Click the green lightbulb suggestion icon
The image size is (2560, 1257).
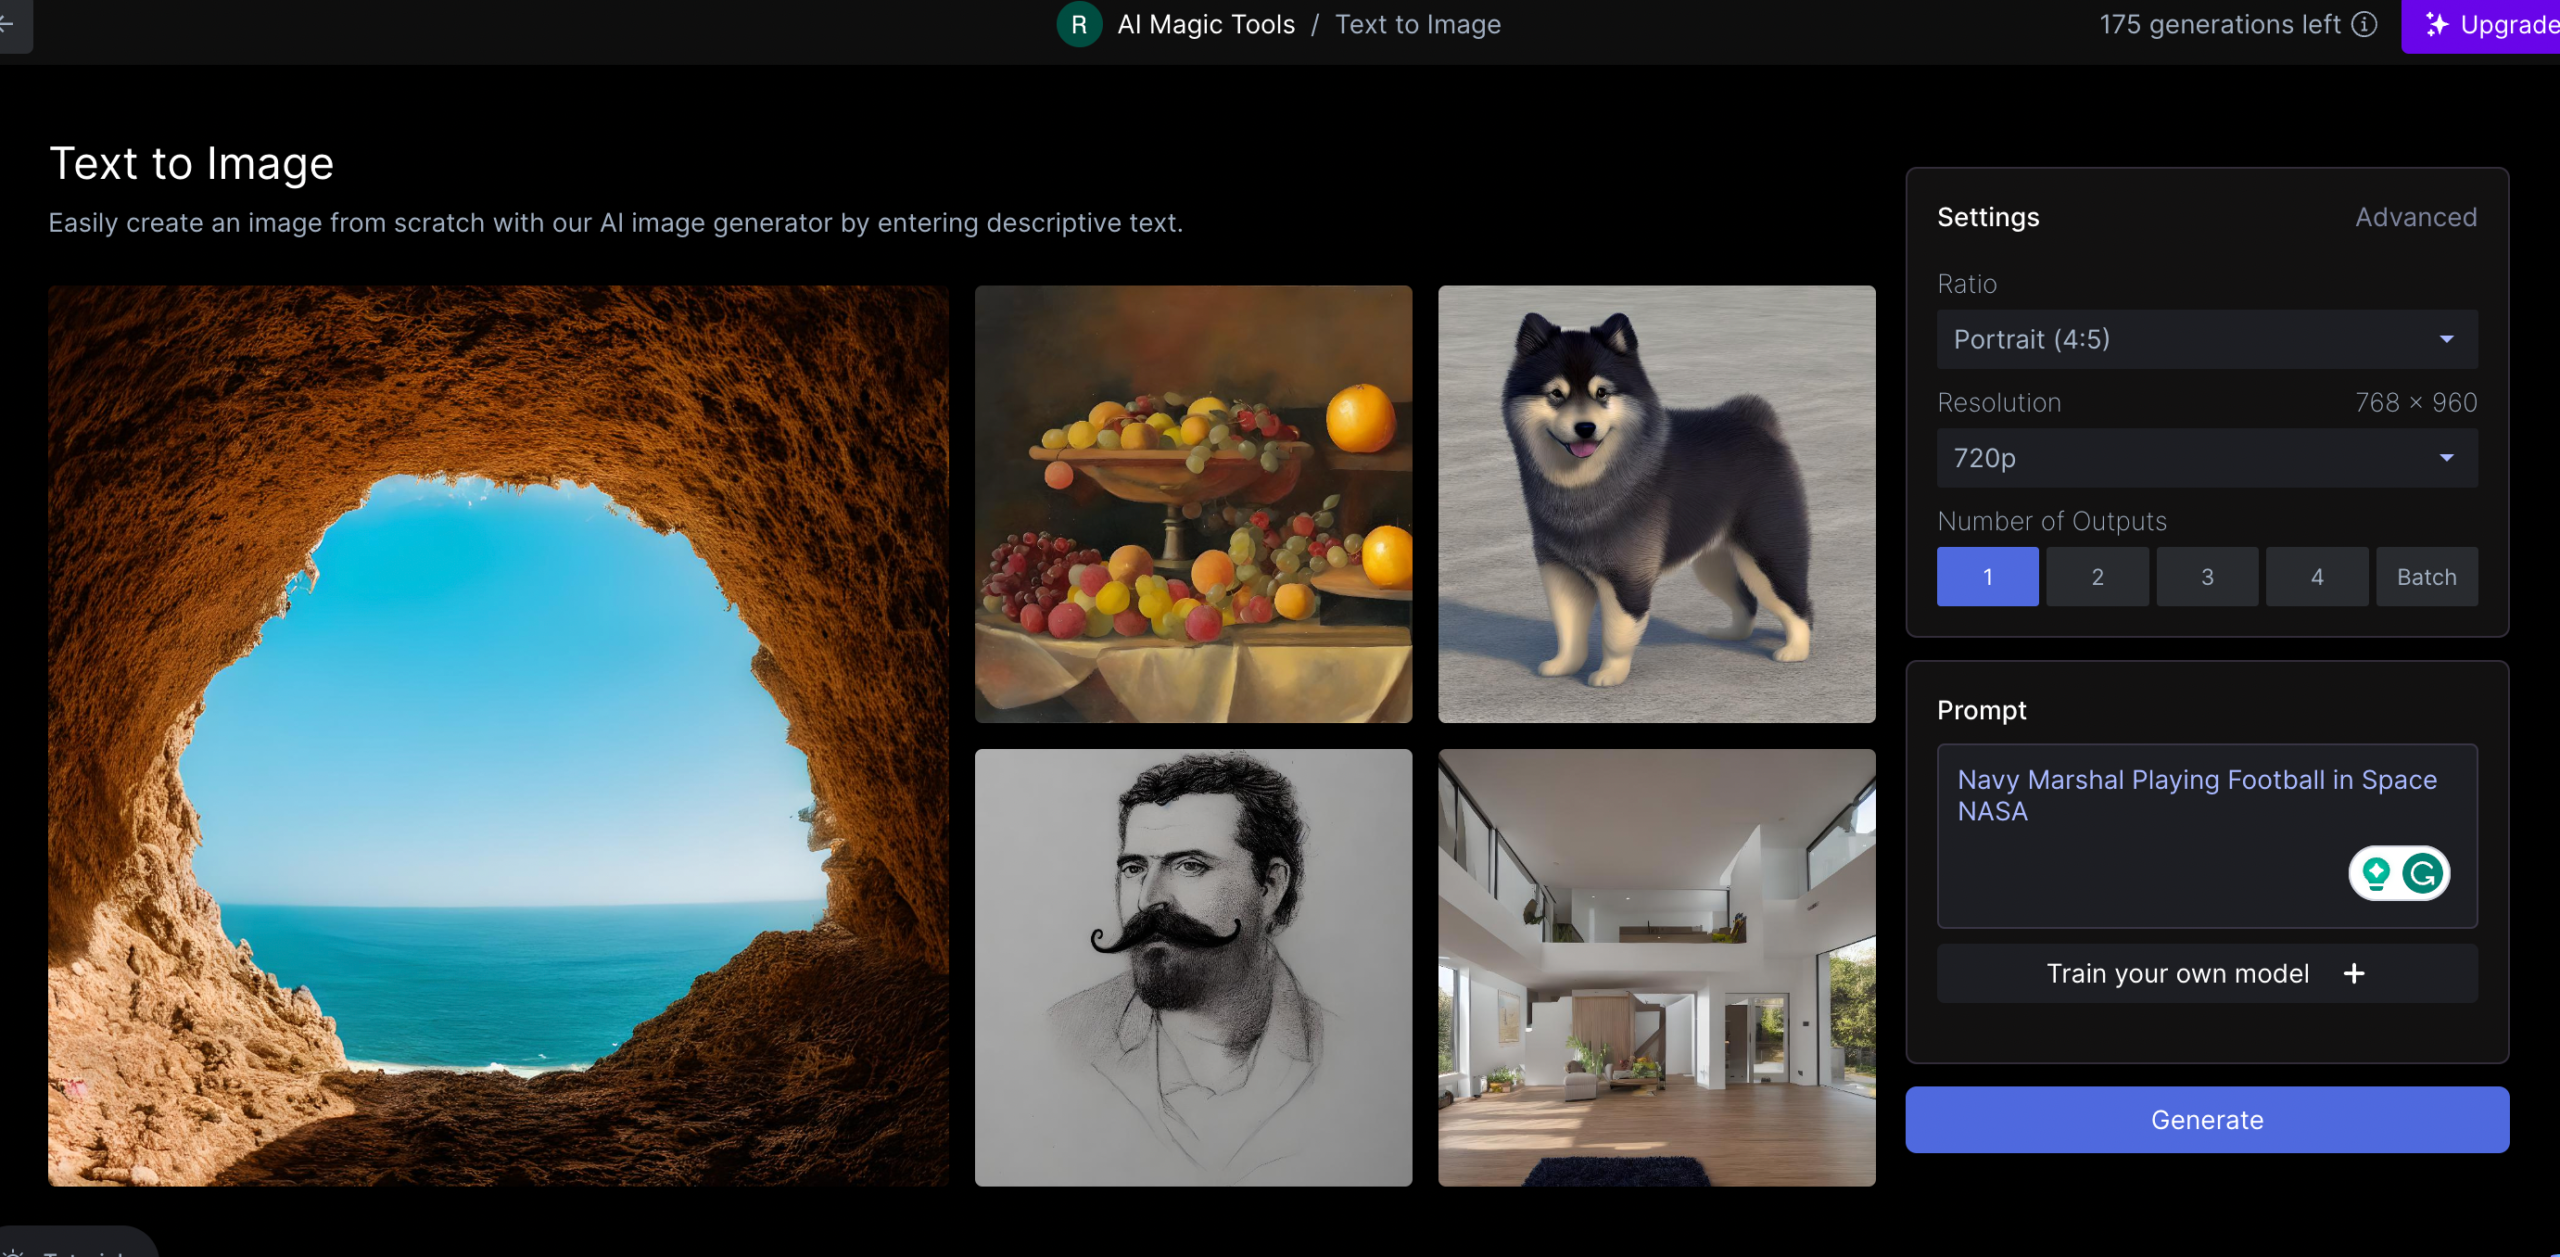point(2376,874)
